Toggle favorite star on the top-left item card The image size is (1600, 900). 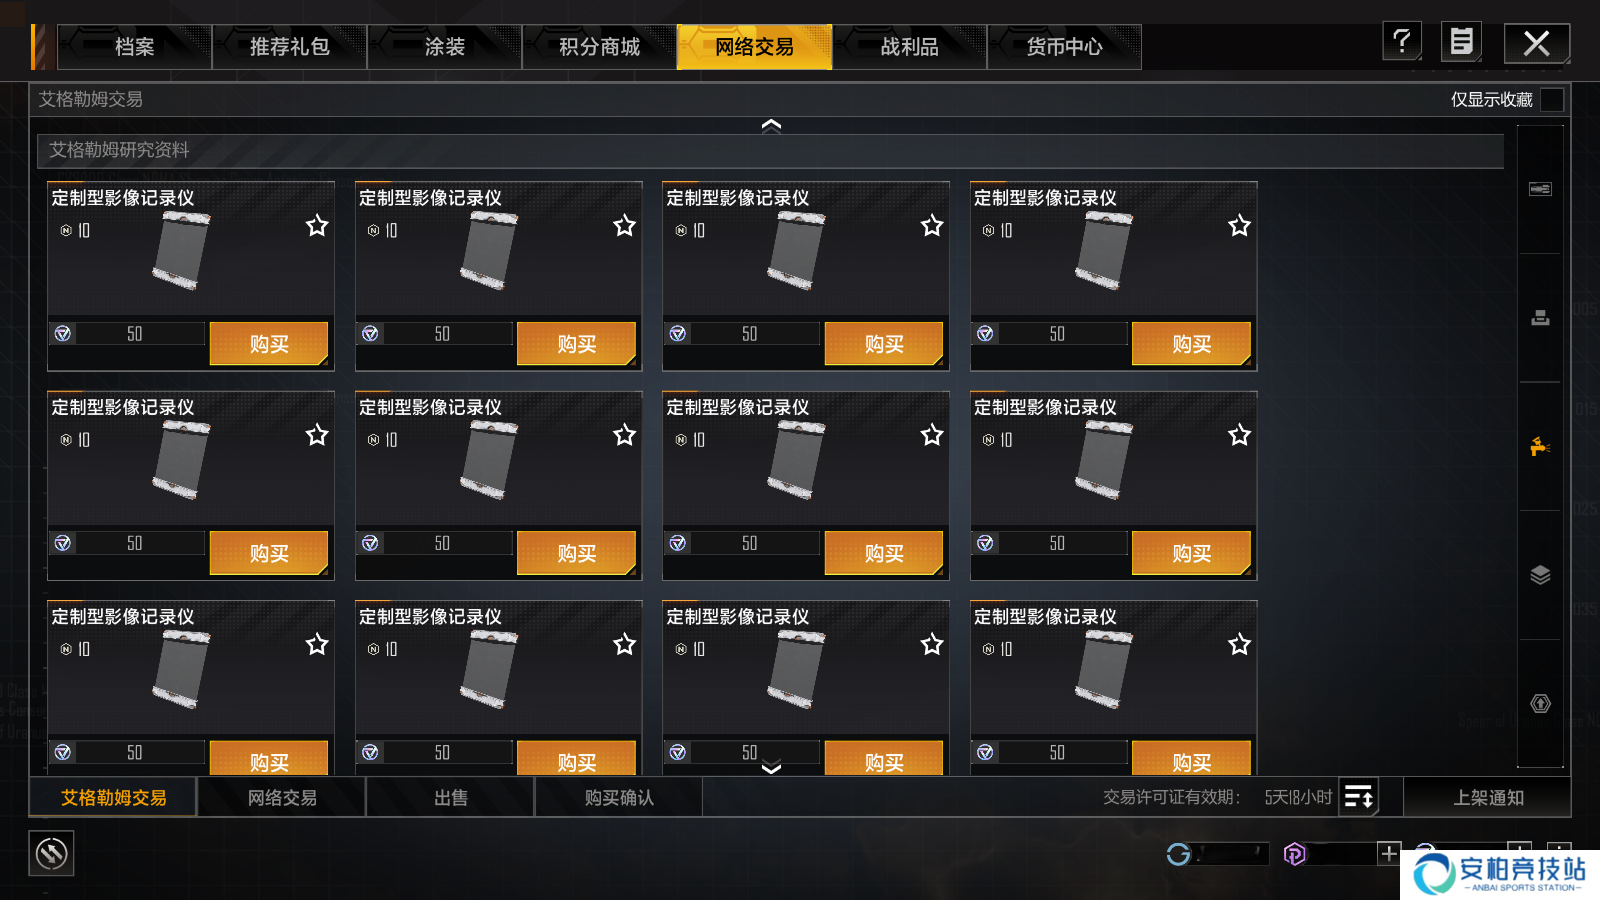[x=317, y=226]
